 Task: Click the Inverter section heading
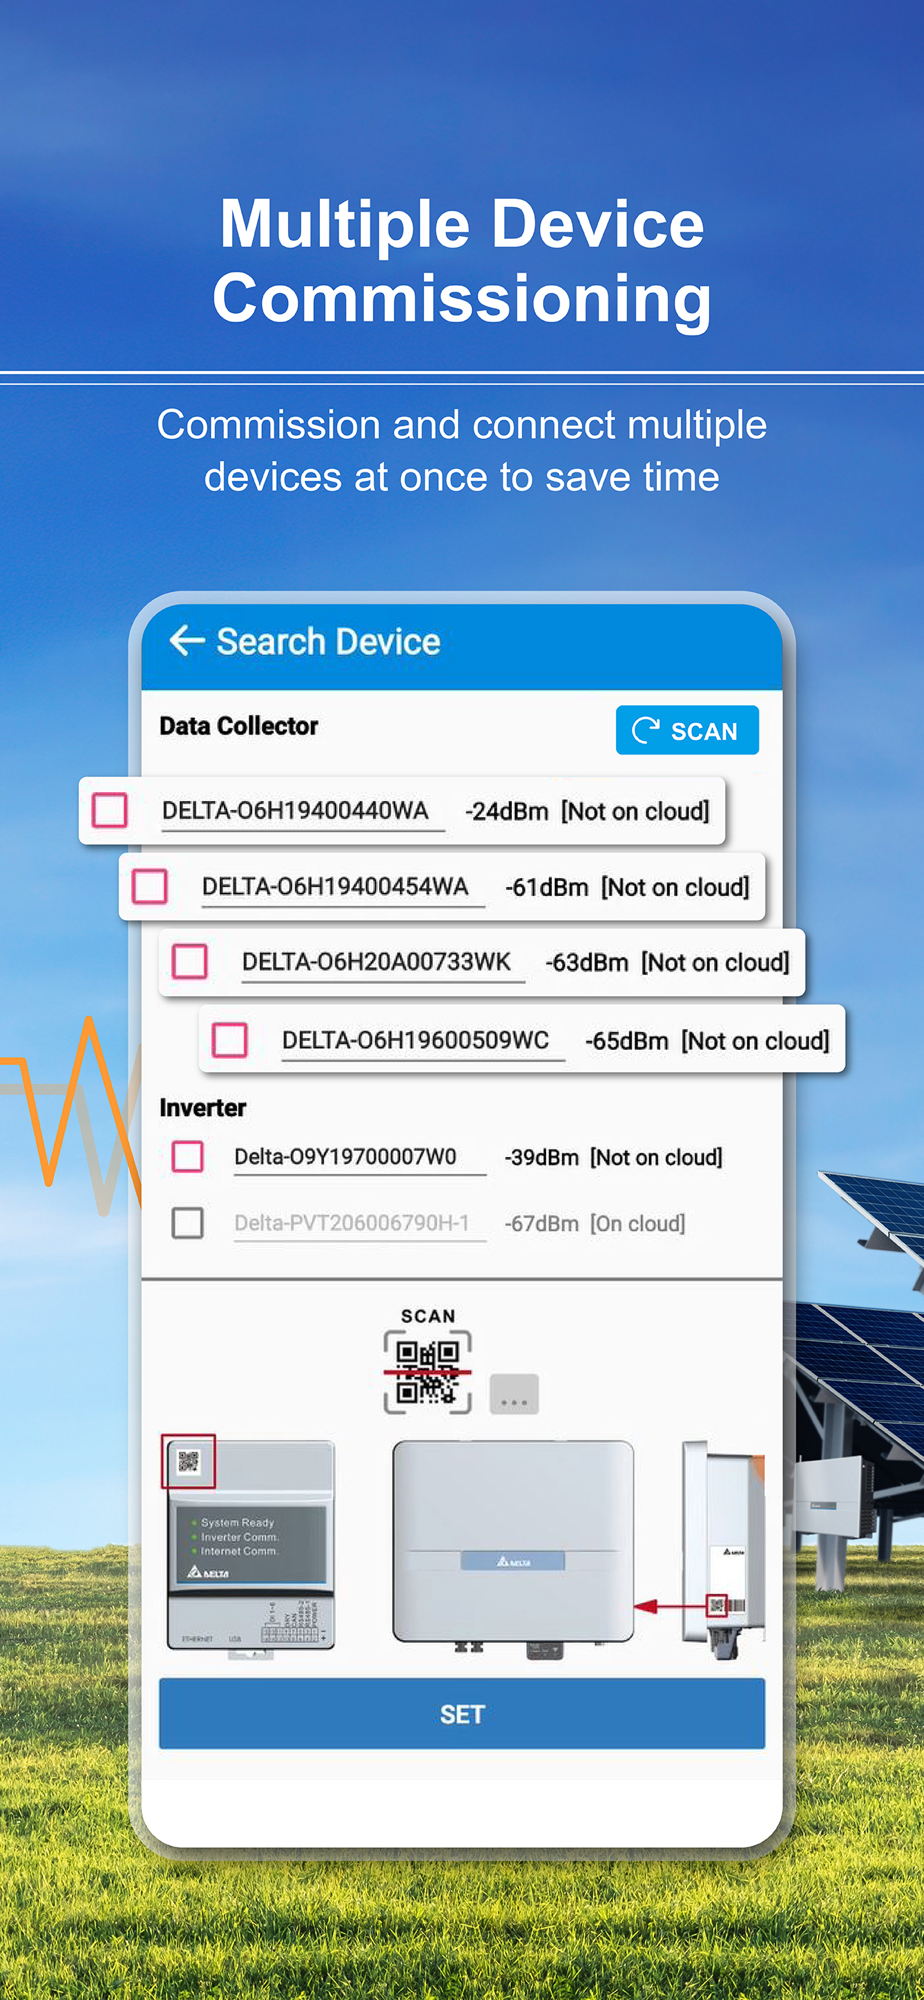203,1108
